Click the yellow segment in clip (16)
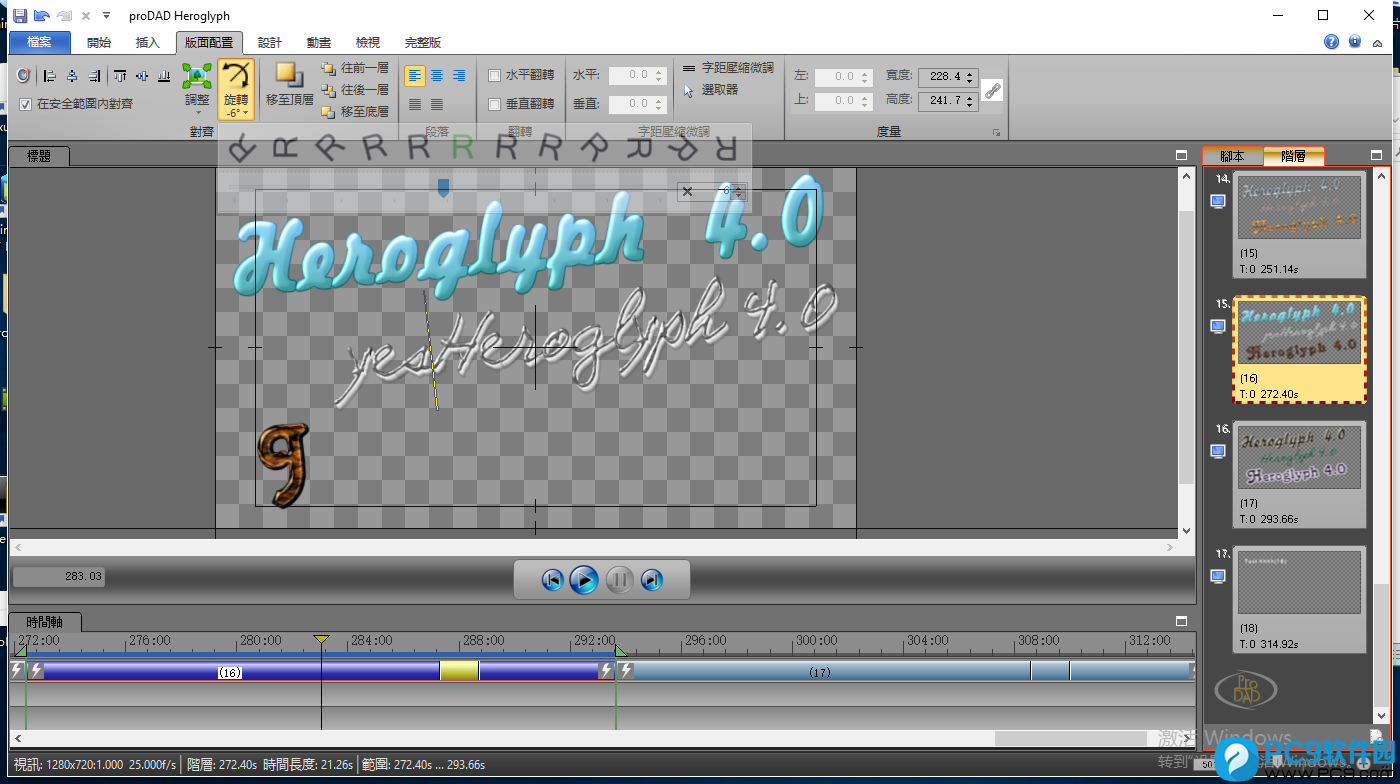This screenshot has height=784, width=1400. (459, 671)
